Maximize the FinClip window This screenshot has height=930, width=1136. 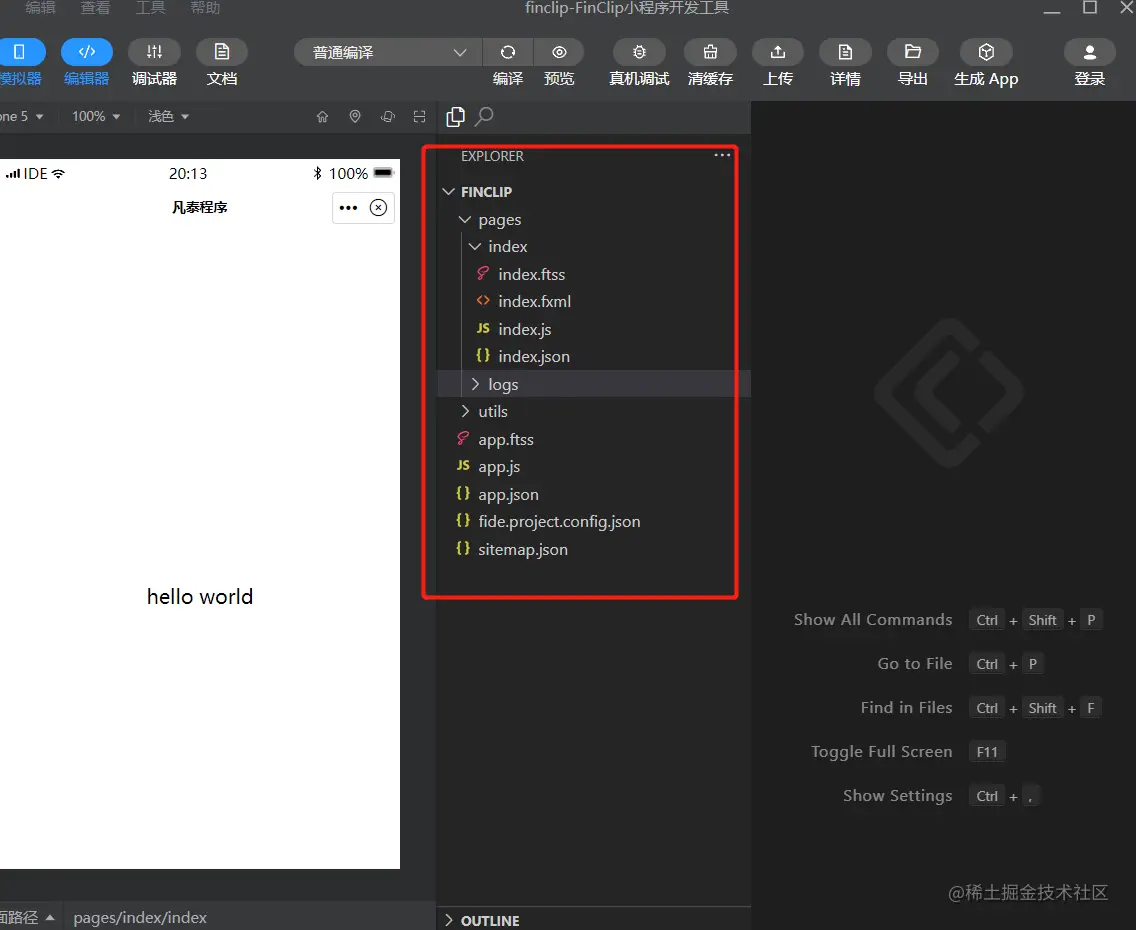coord(1090,7)
